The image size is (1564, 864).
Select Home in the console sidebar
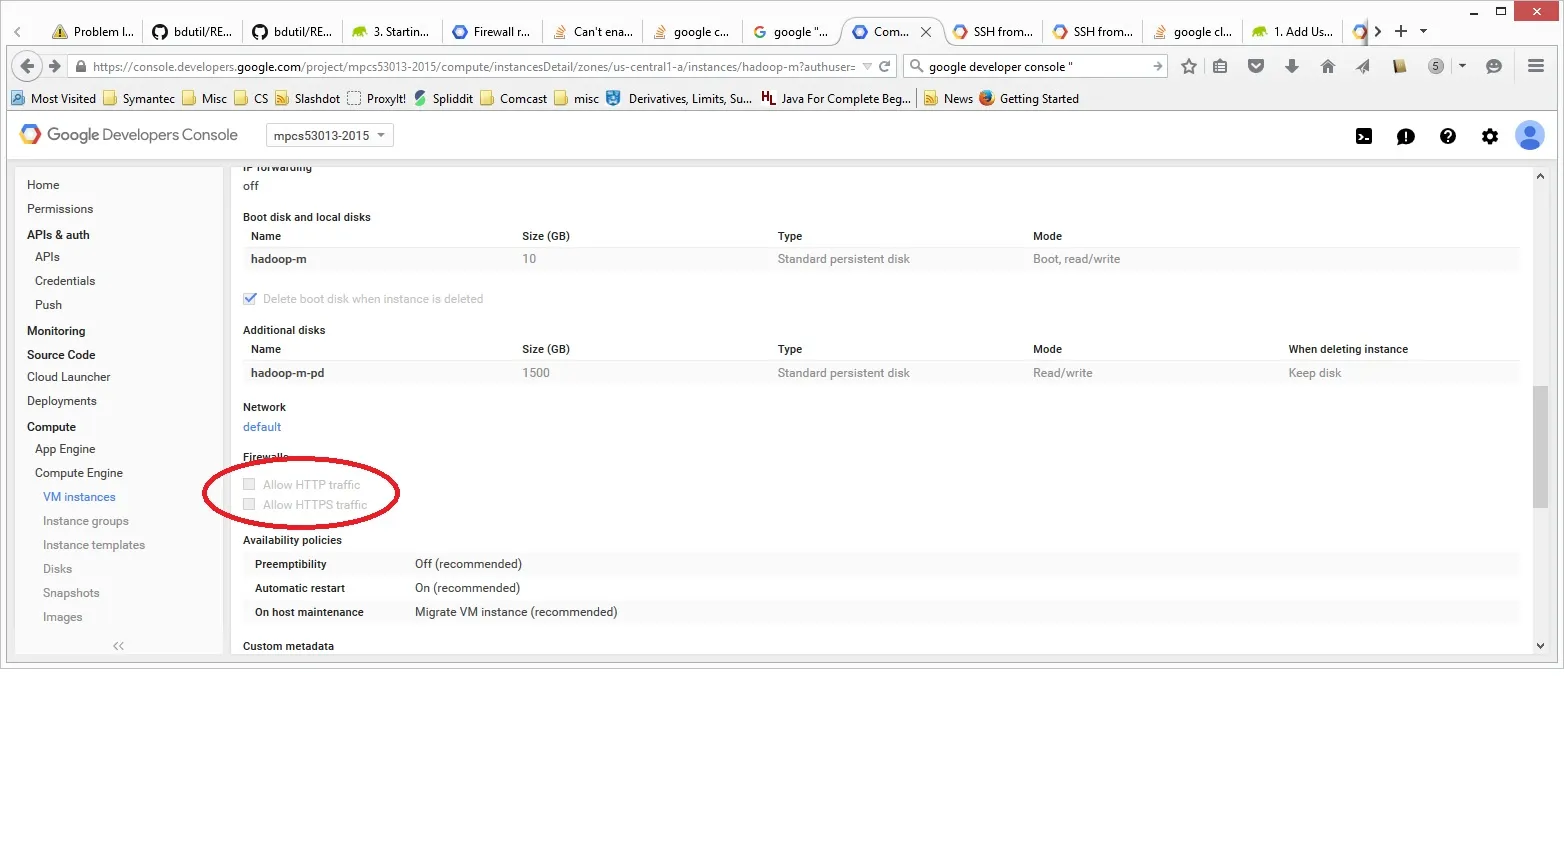43,185
